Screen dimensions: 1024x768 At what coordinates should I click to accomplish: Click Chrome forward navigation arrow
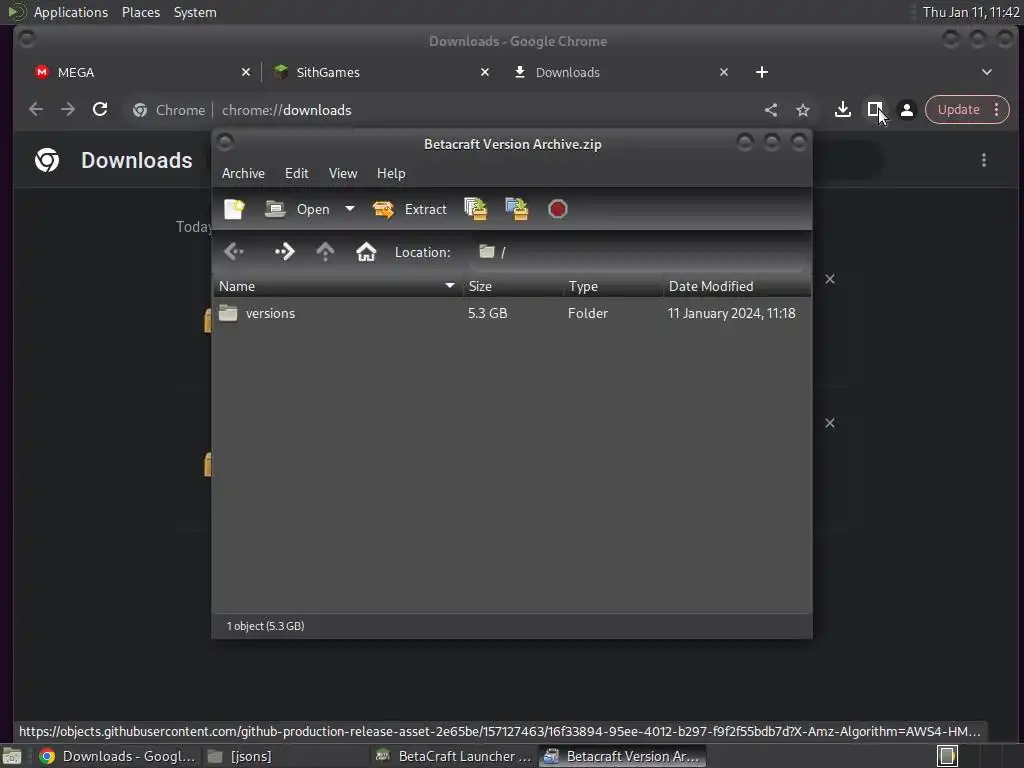pos(68,110)
